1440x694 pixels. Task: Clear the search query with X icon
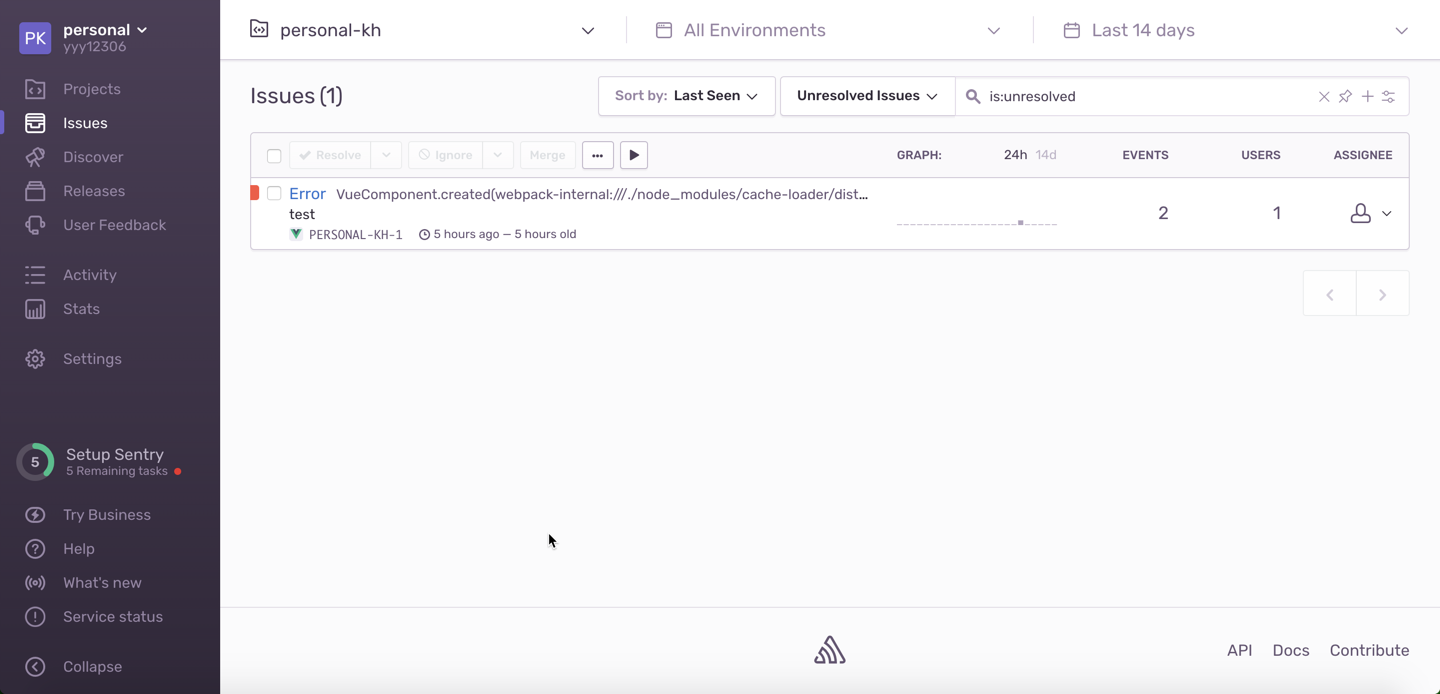click(x=1324, y=97)
